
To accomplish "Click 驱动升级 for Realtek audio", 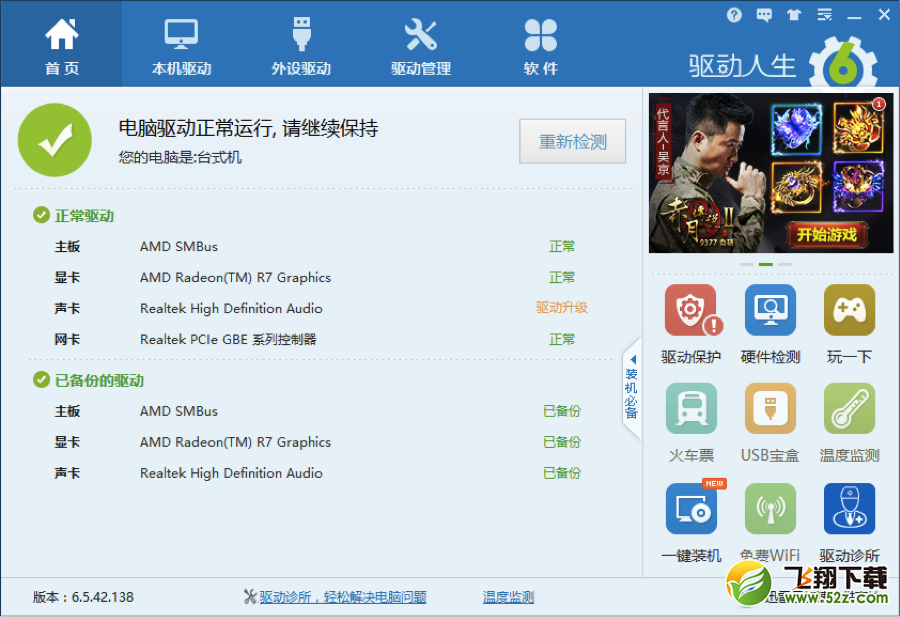I will (x=561, y=308).
